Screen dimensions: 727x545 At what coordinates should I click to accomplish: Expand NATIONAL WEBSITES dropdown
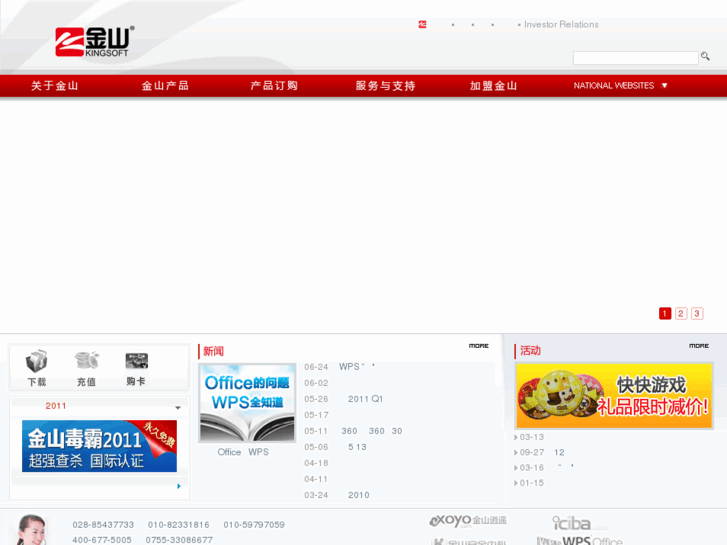(620, 86)
